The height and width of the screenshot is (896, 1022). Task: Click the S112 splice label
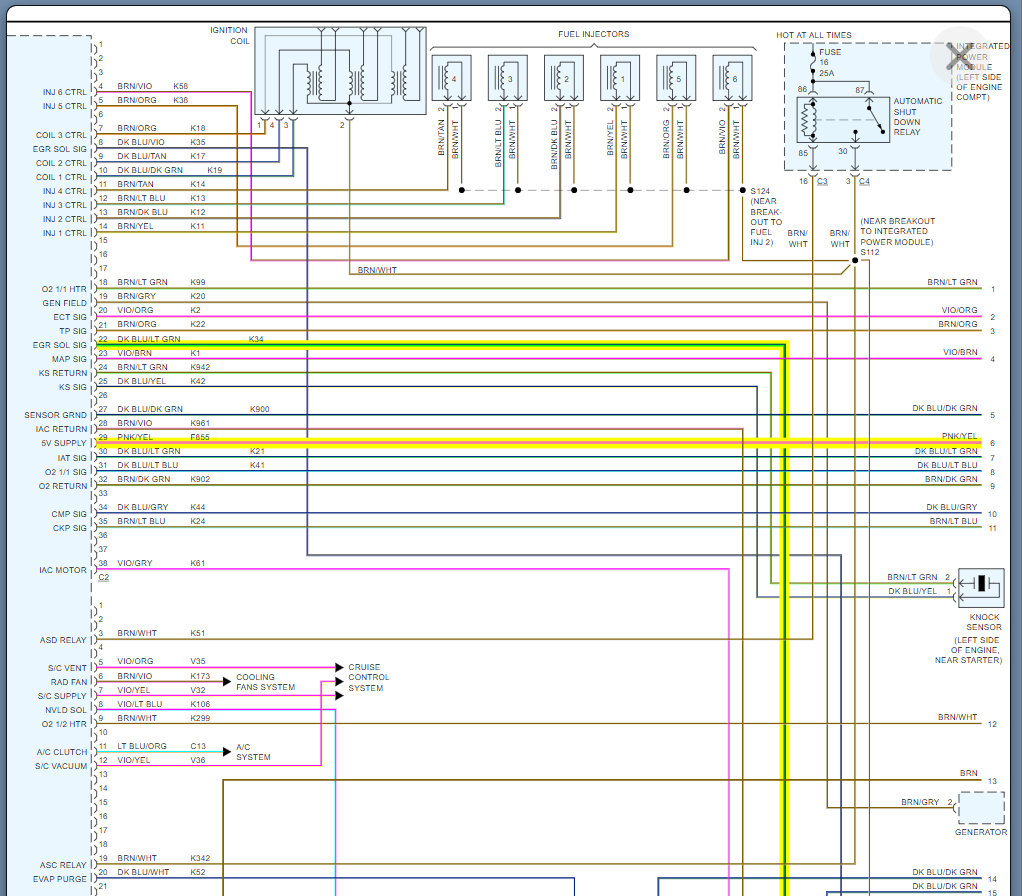(869, 252)
